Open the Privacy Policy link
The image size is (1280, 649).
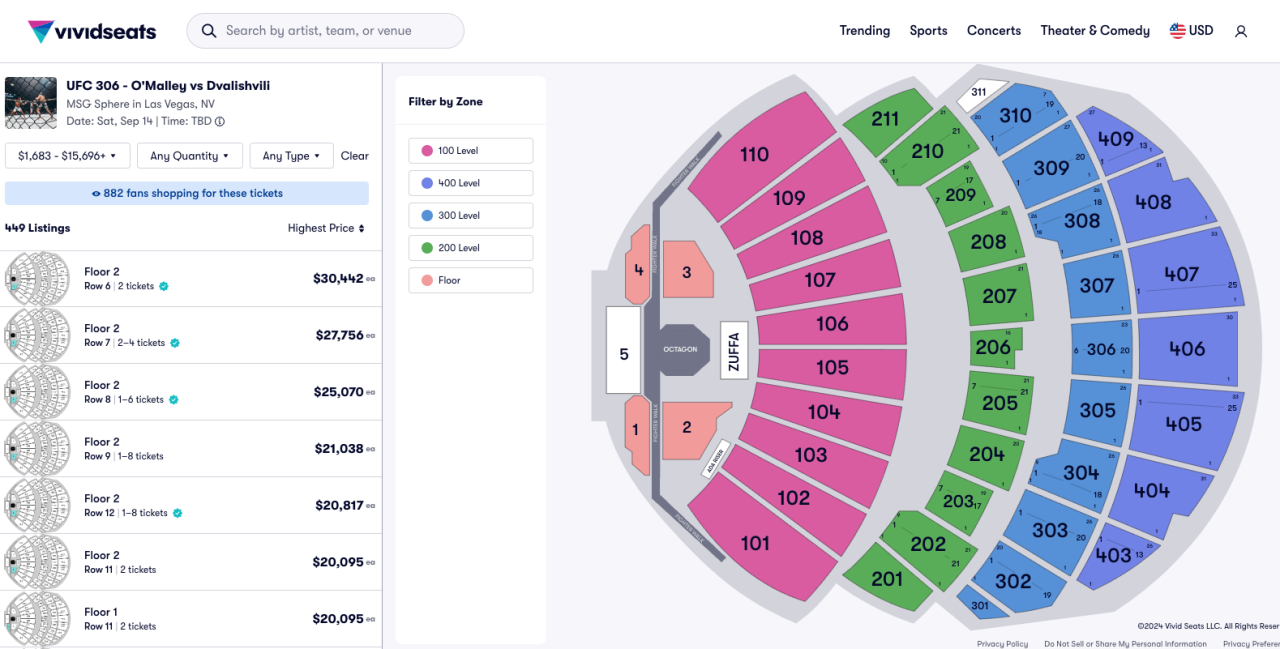click(x=1002, y=644)
